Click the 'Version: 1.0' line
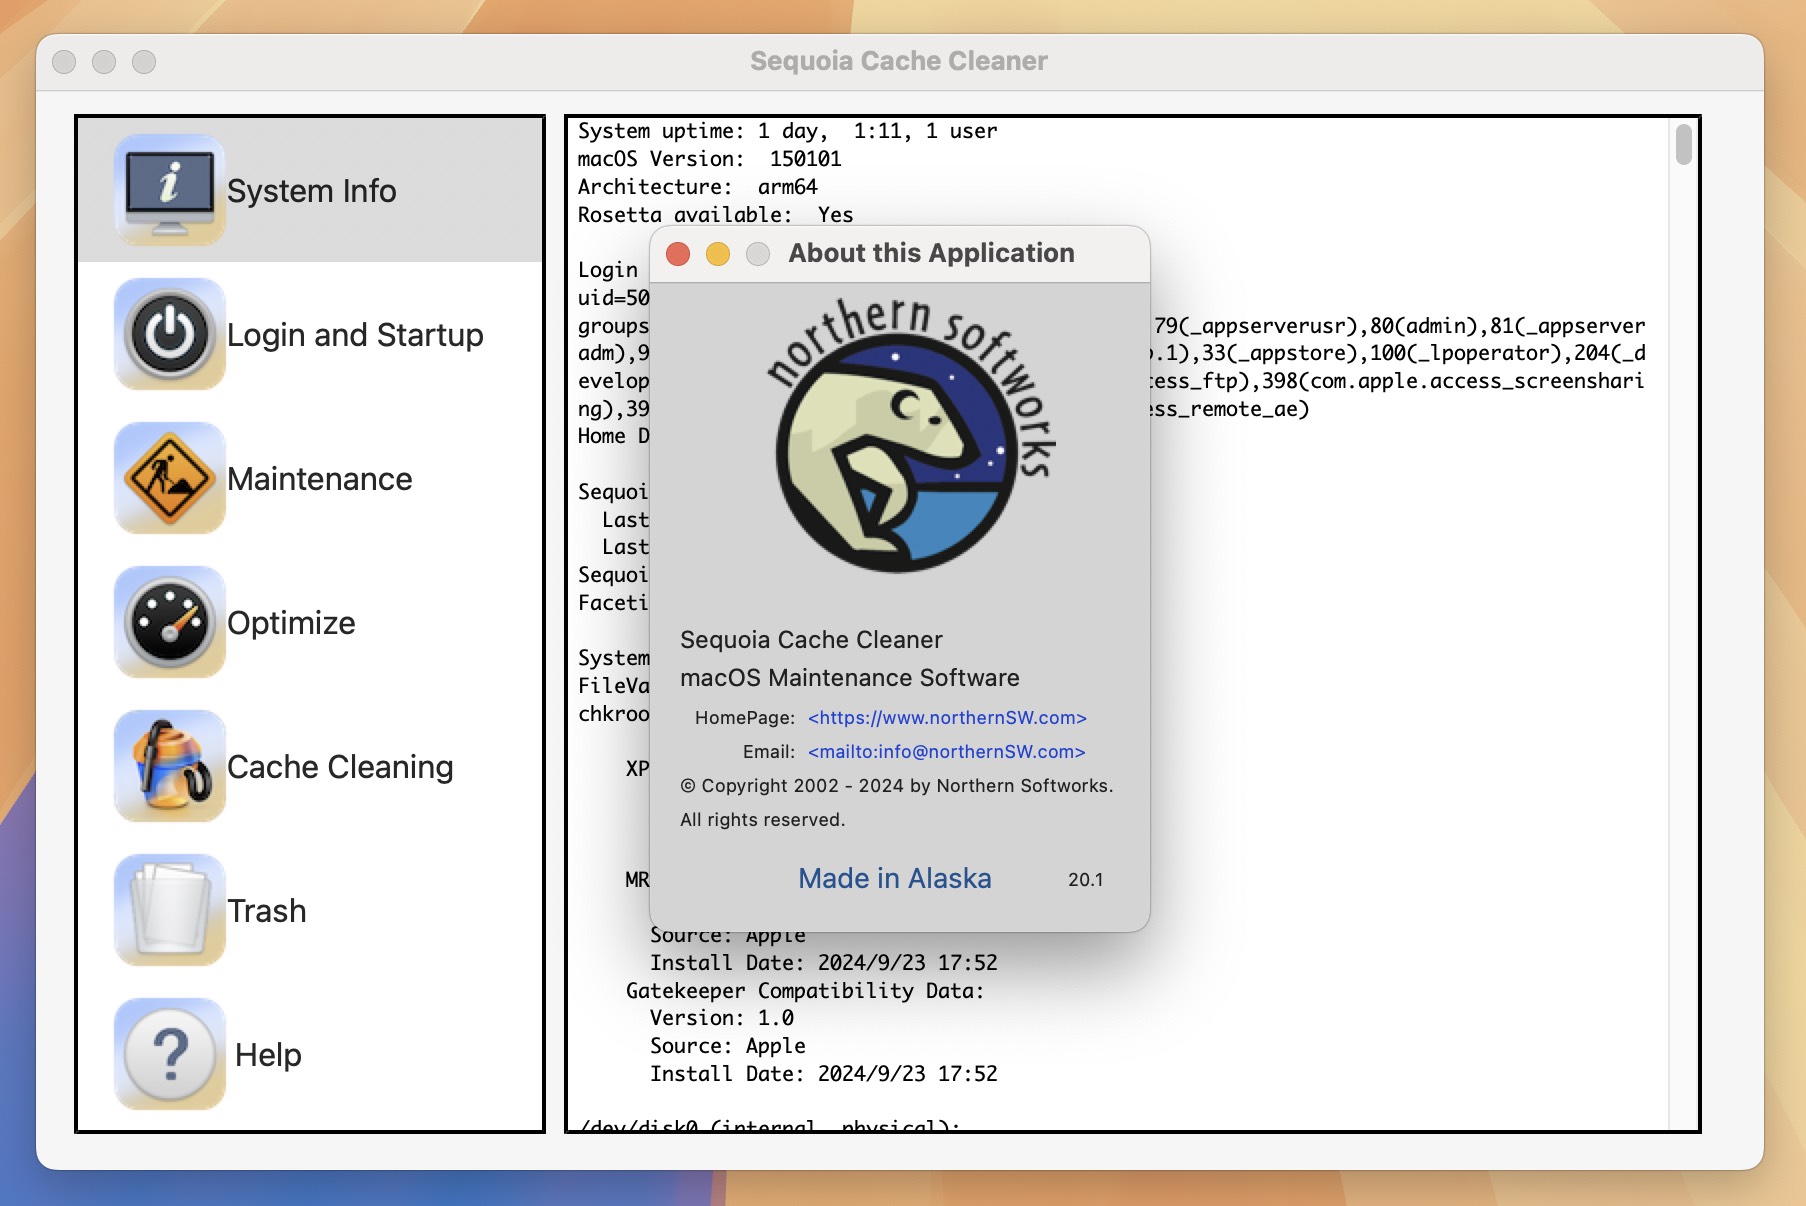Screen dimensions: 1806x1206 (722, 1018)
